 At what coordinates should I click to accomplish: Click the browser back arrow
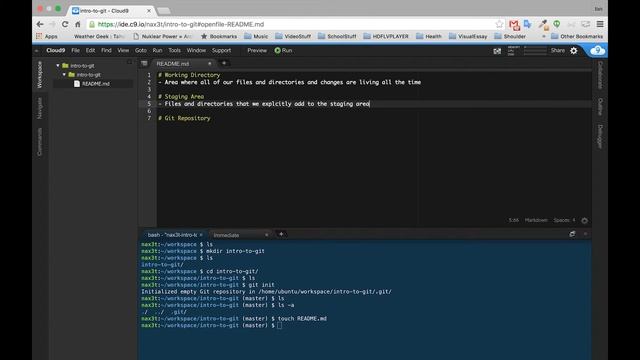click(40, 24)
